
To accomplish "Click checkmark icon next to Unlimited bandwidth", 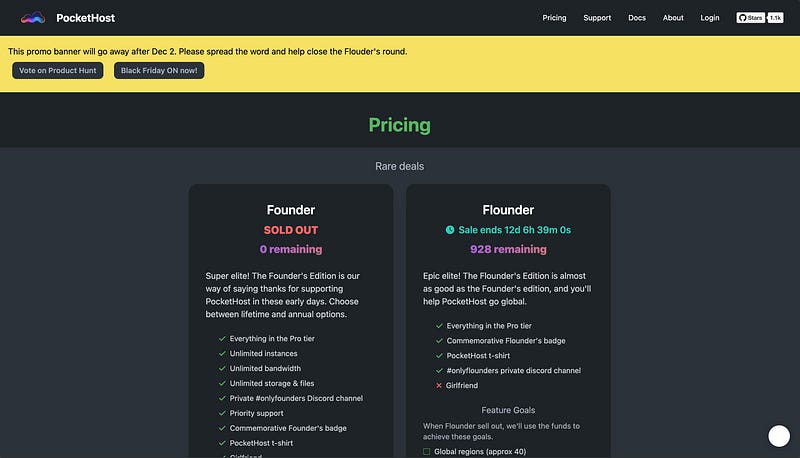I will 221,368.
